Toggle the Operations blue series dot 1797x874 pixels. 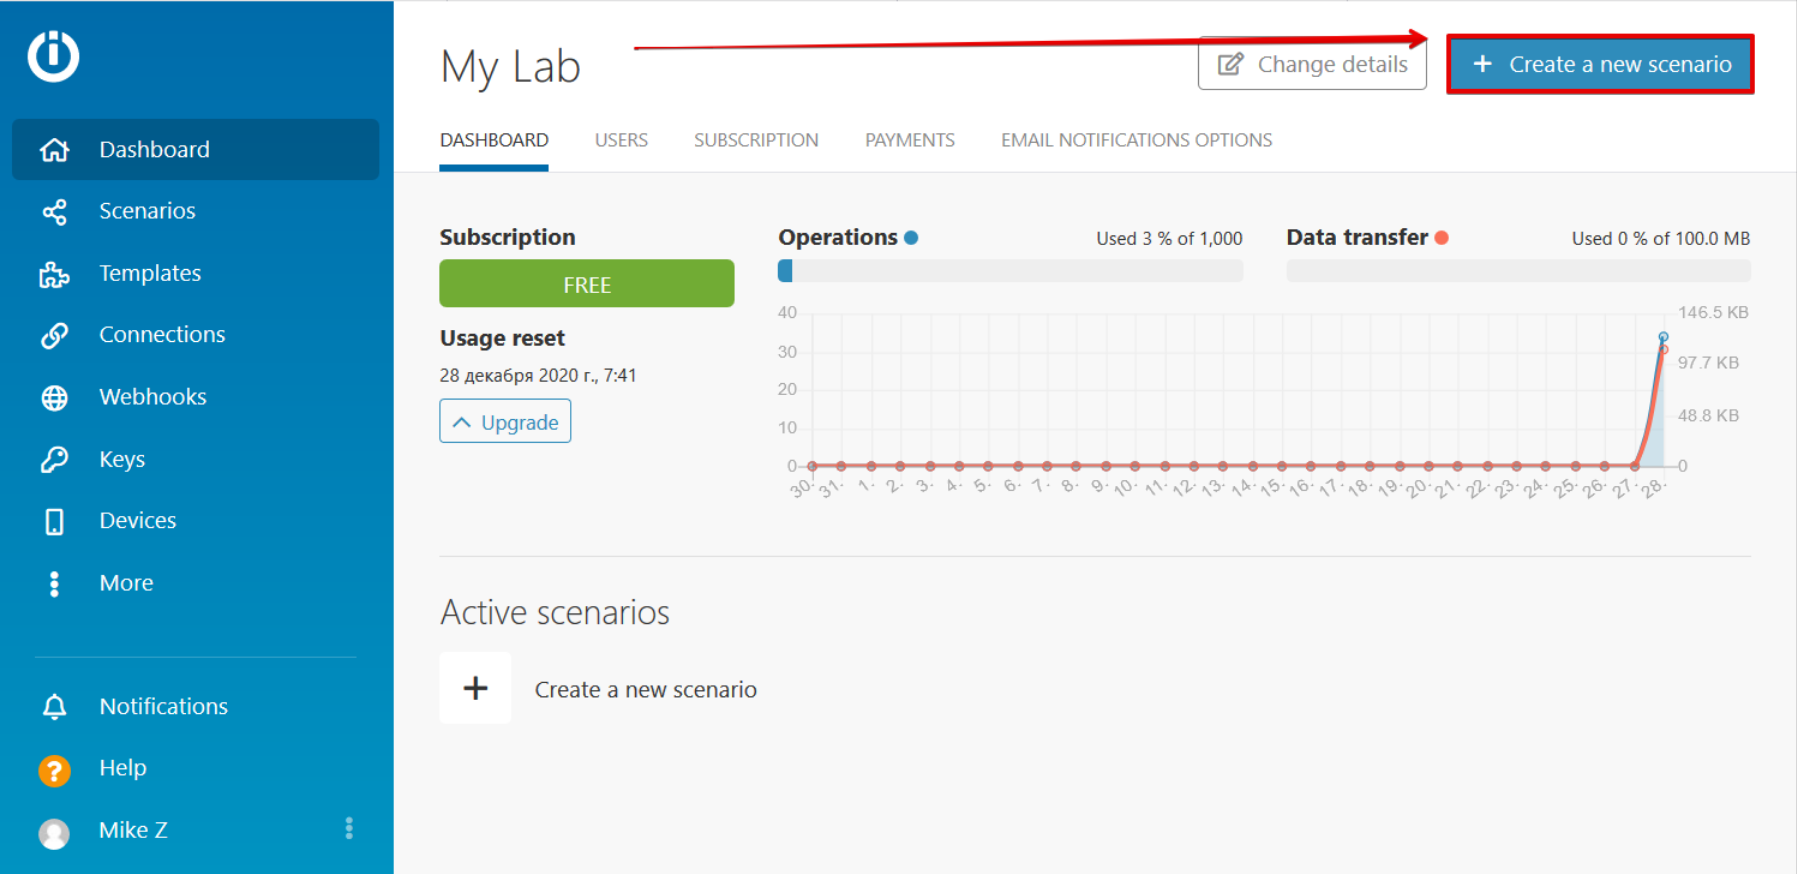tap(911, 238)
